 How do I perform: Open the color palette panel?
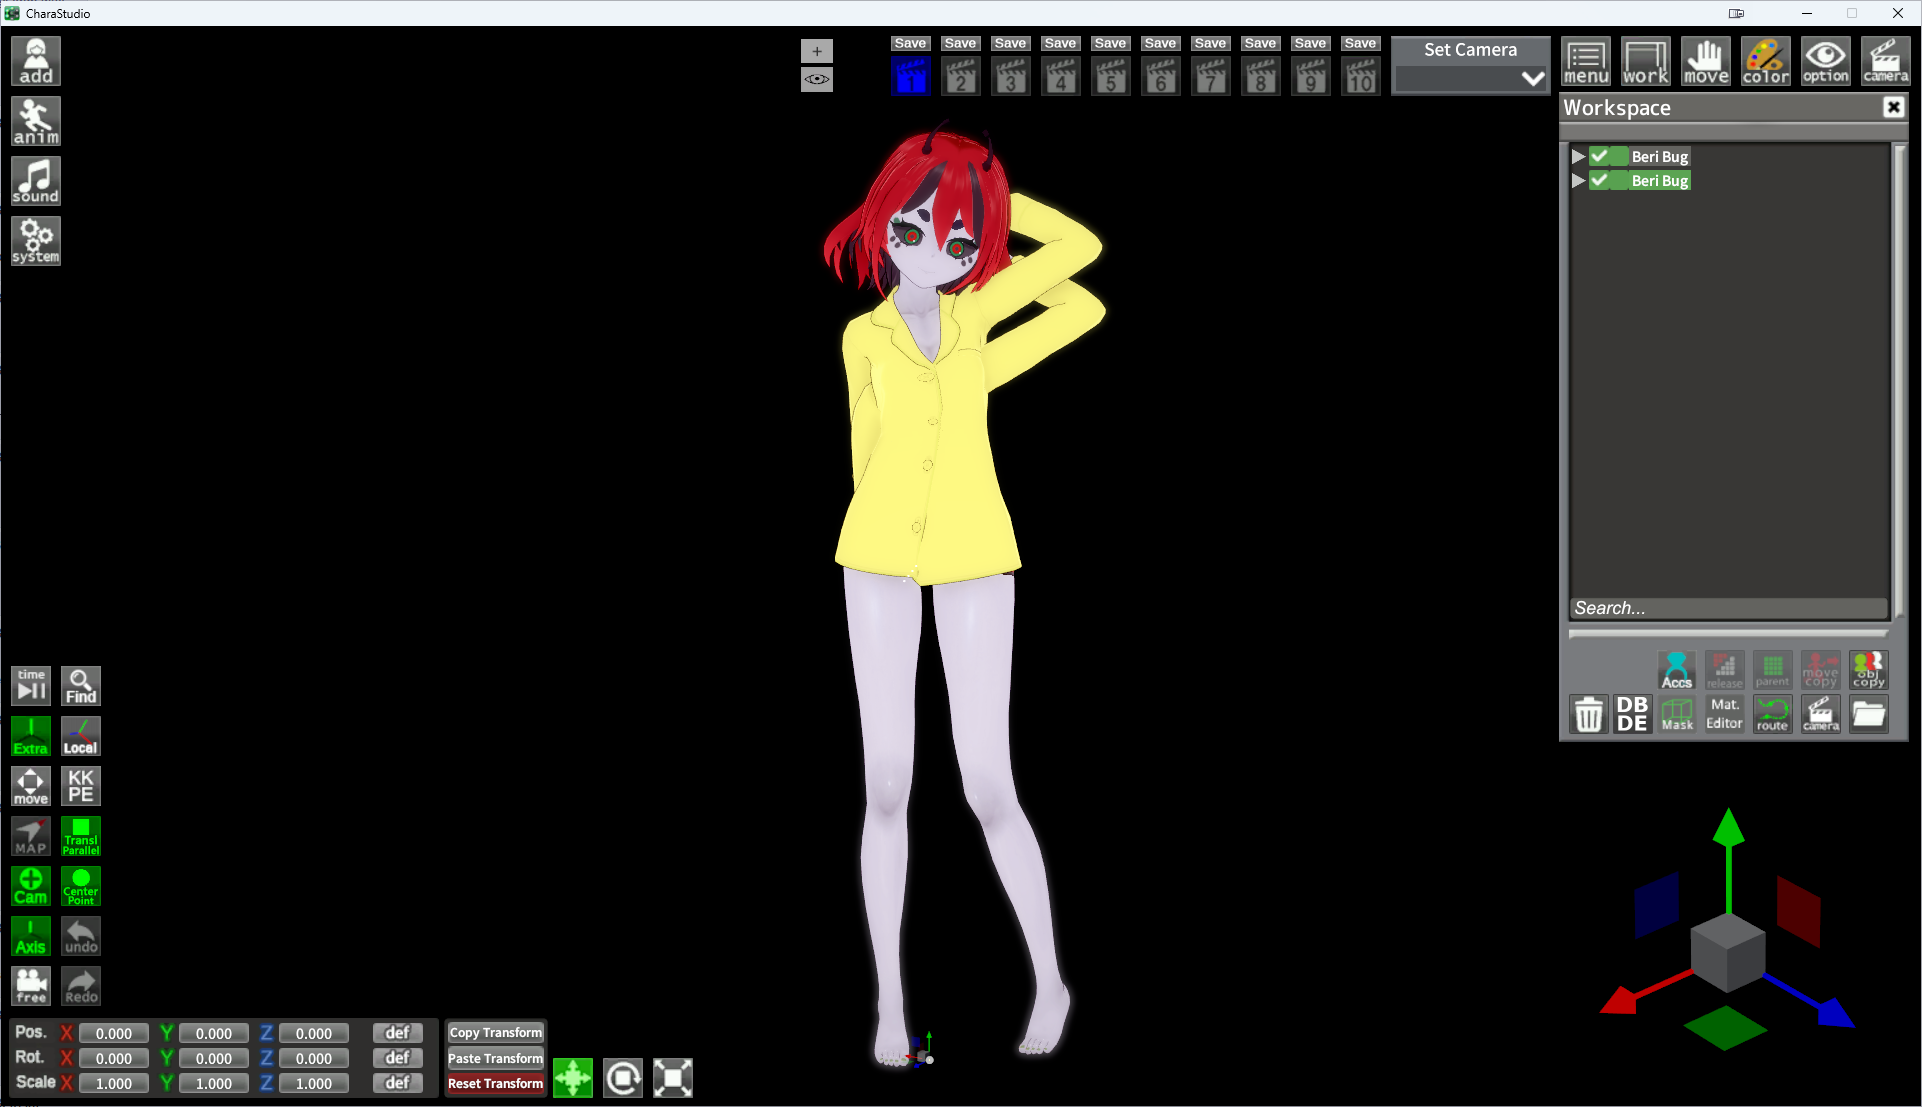point(1766,61)
